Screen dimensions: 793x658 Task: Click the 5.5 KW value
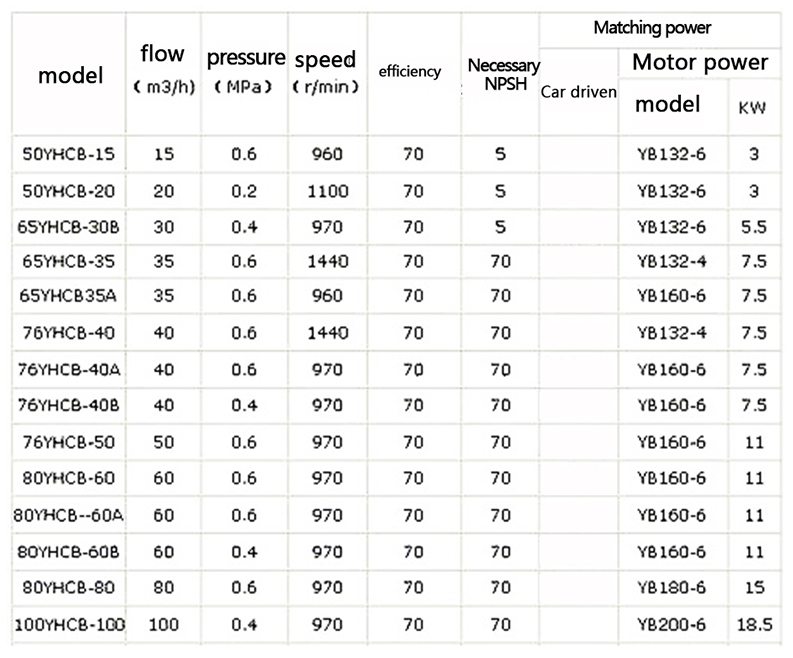click(x=754, y=226)
